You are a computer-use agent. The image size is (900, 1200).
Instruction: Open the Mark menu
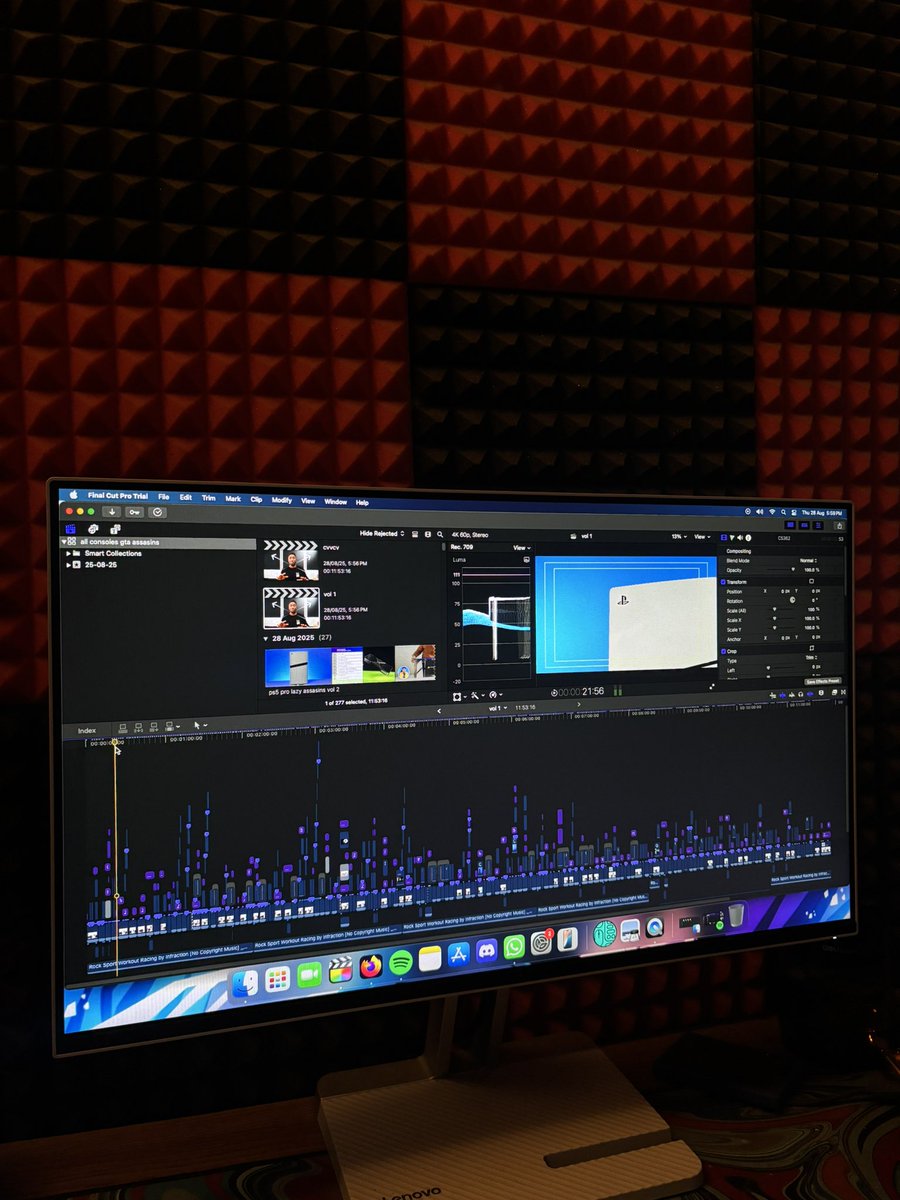(x=233, y=499)
